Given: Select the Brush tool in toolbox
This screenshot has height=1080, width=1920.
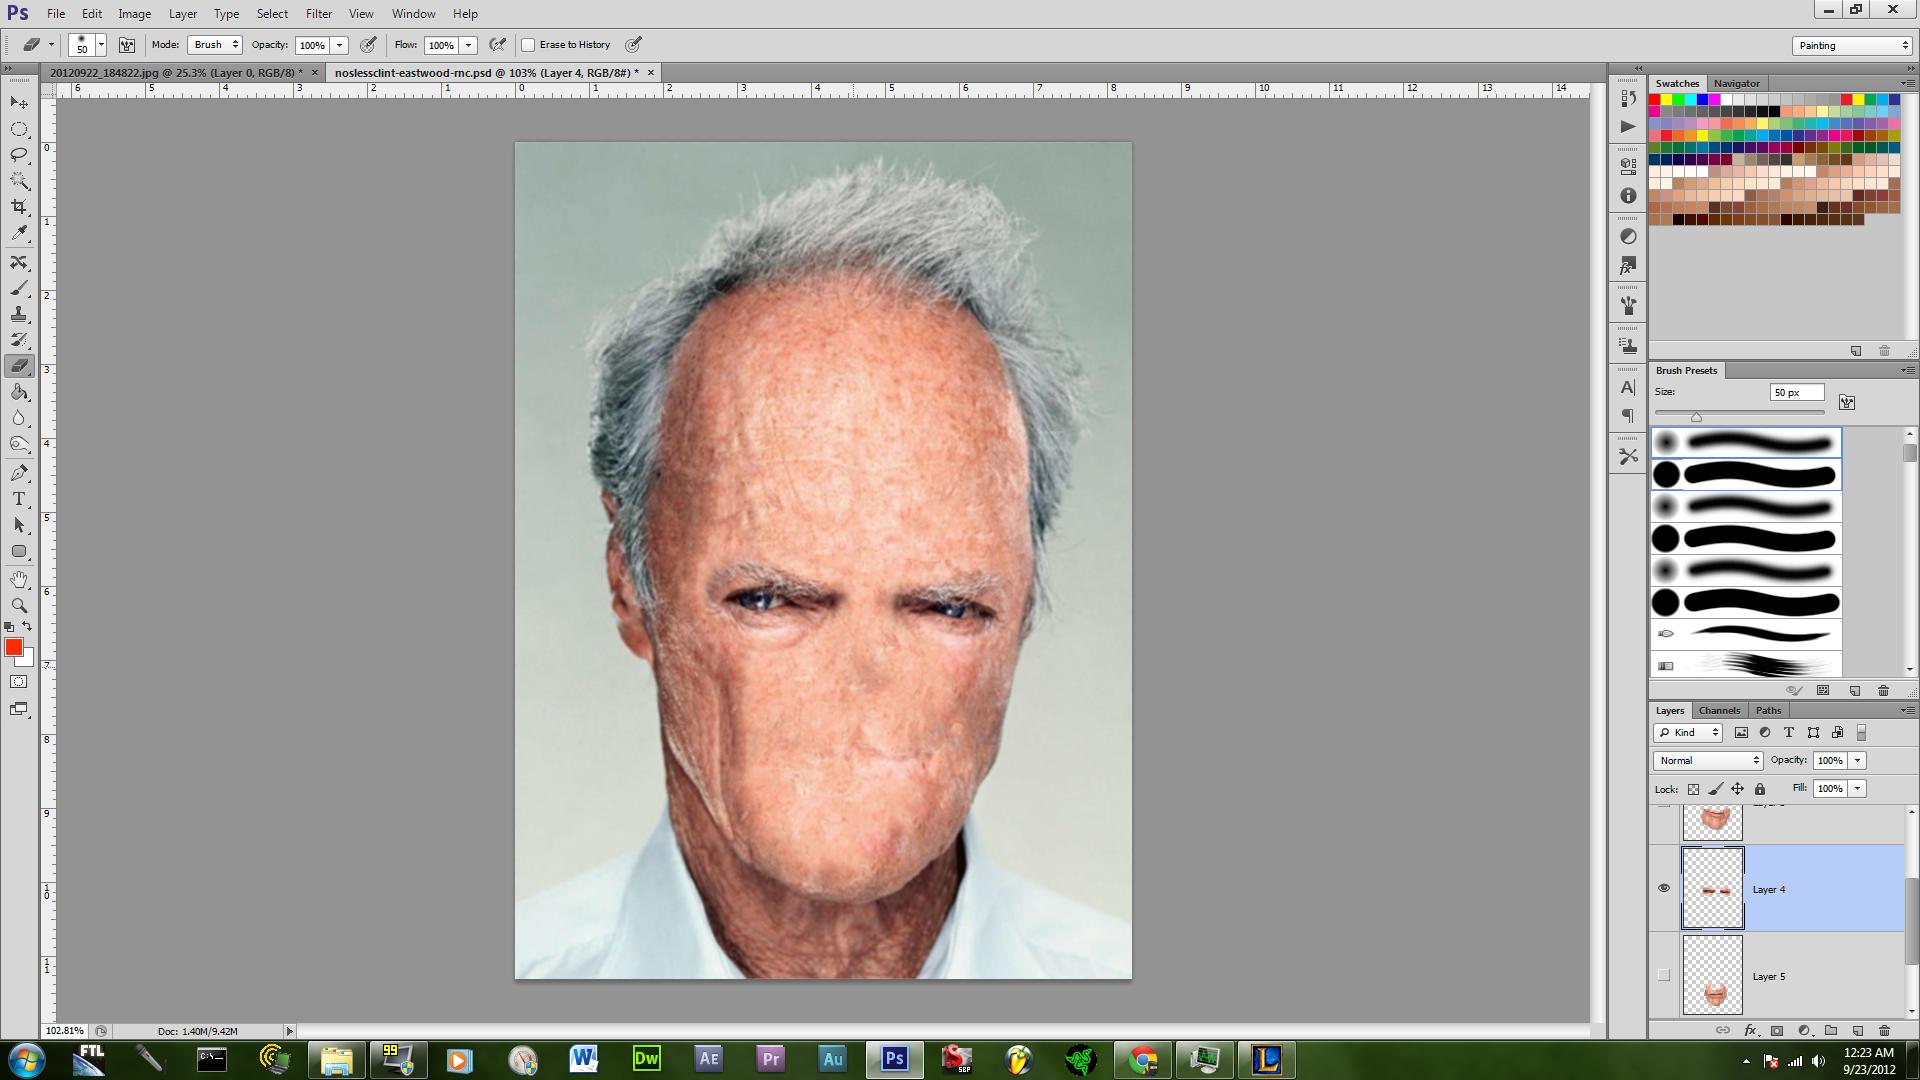Looking at the screenshot, I should [19, 288].
